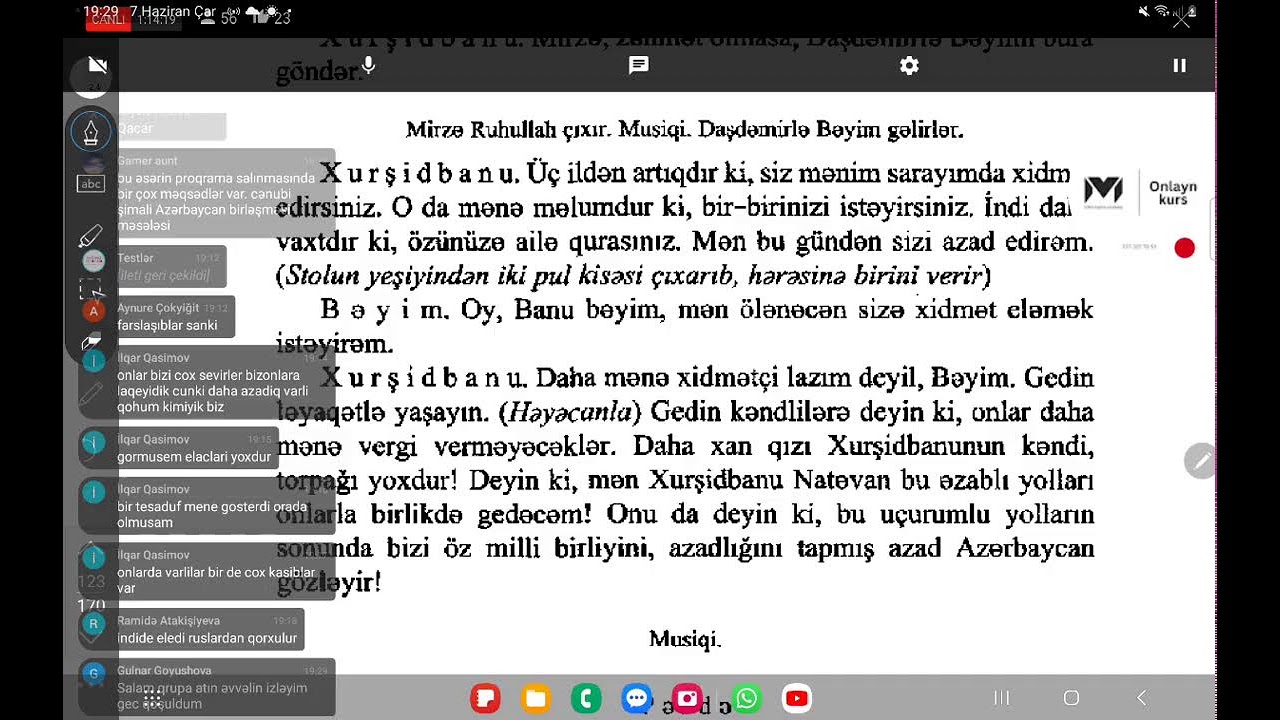This screenshot has width=1280, height=720.
Task: Select the fountain pen tool
Action: tap(91, 132)
